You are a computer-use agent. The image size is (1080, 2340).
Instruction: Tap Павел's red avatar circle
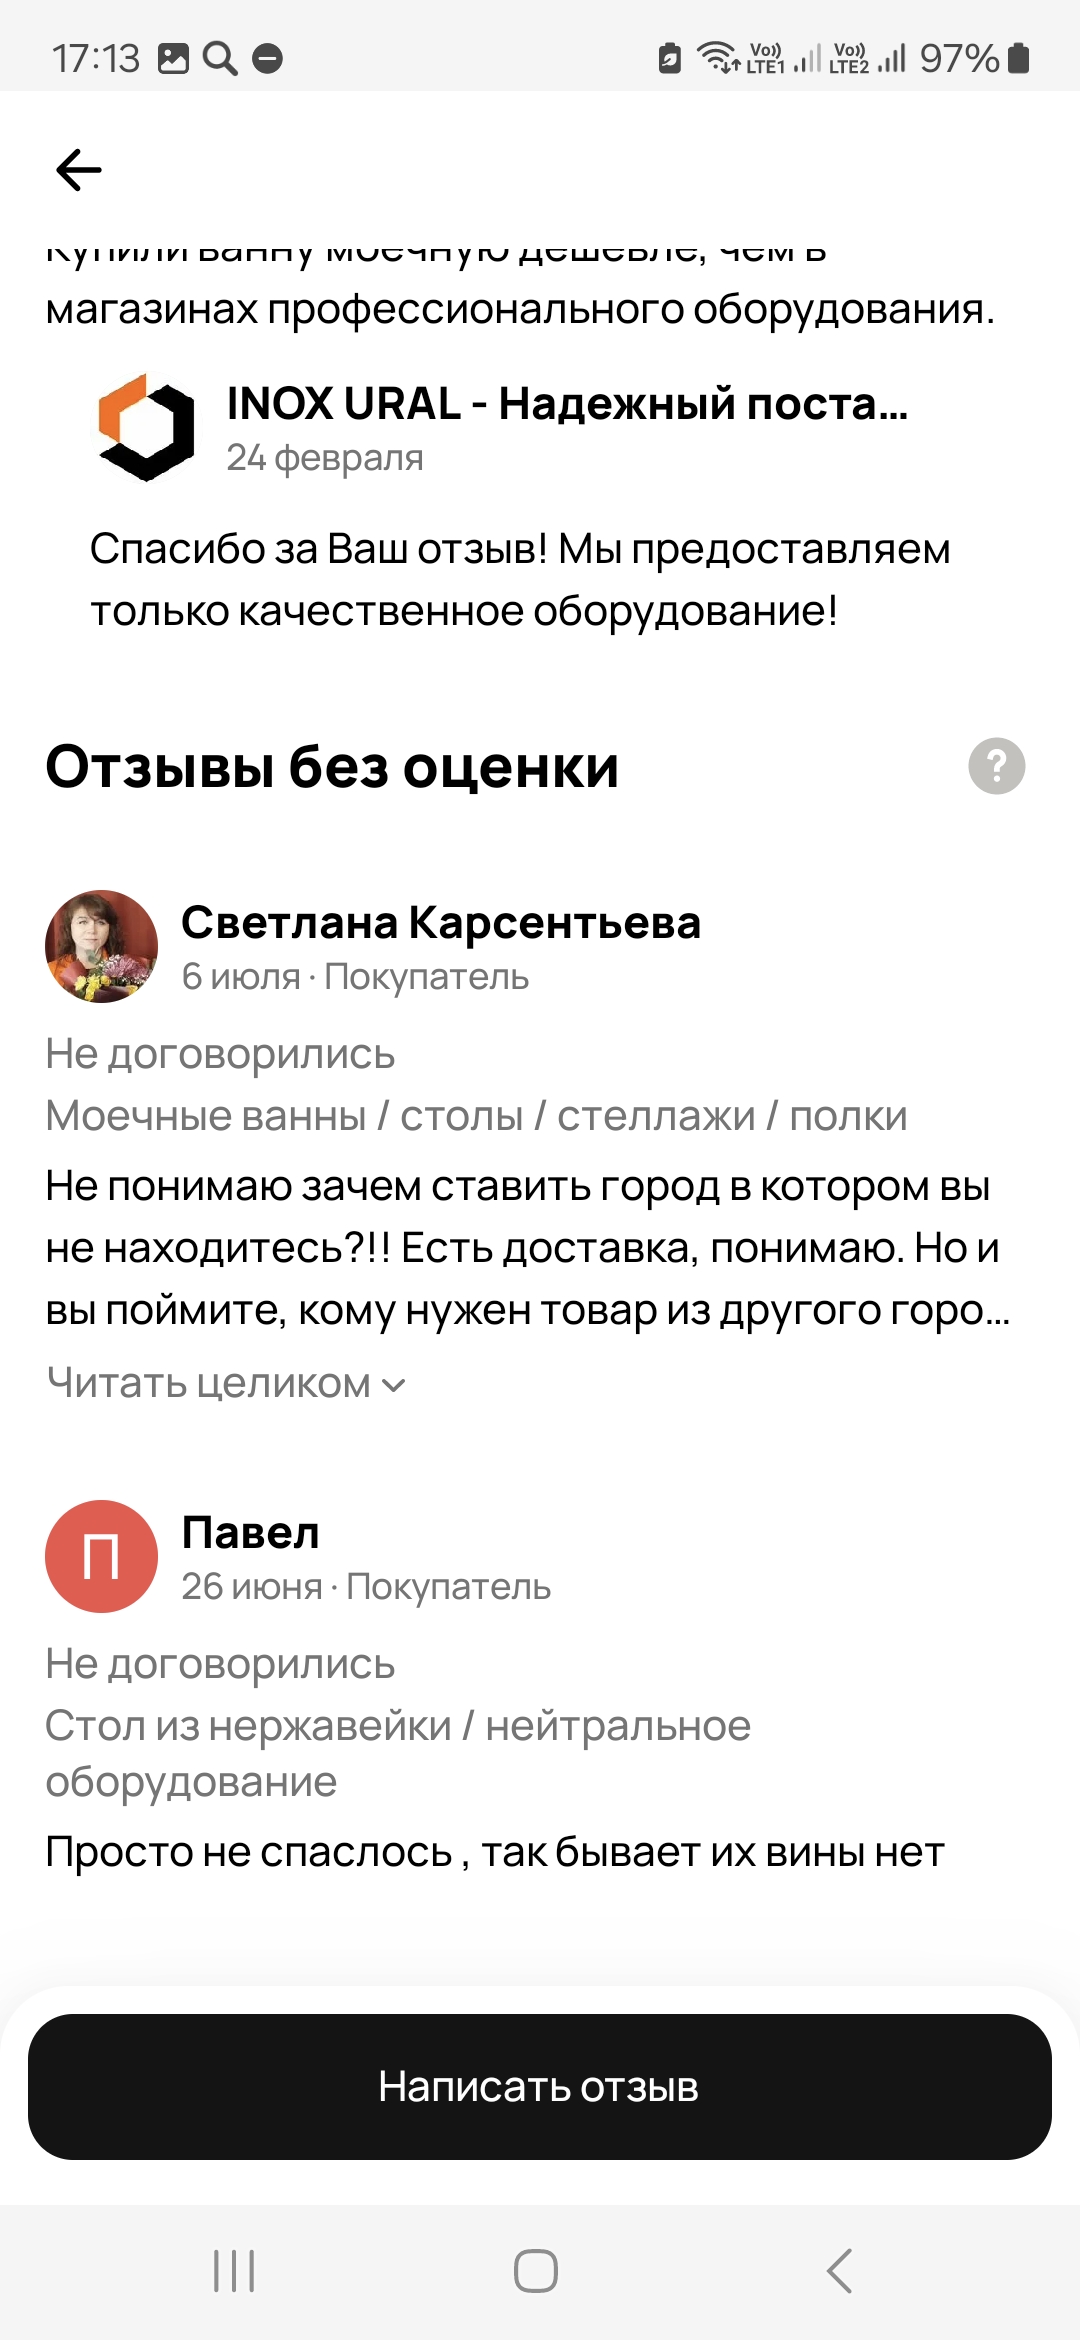pos(101,1556)
